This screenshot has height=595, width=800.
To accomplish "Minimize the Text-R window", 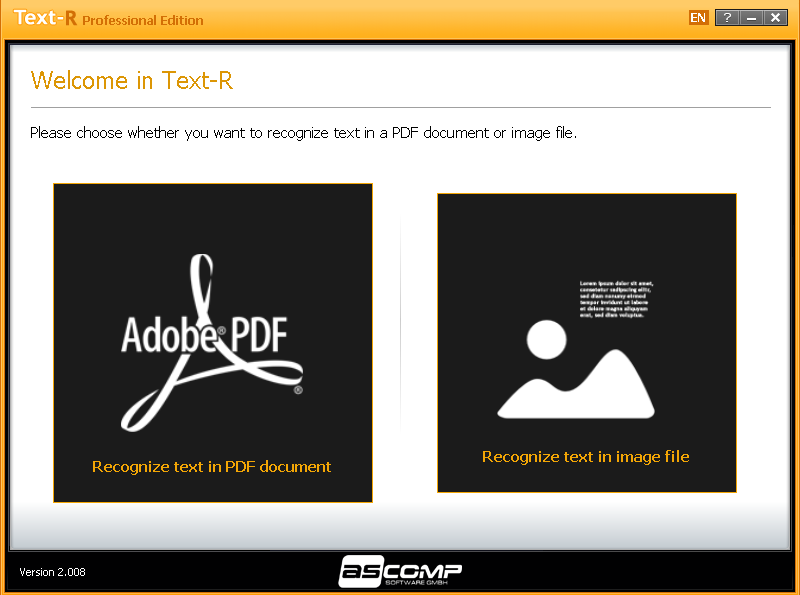I will pyautogui.click(x=751, y=18).
